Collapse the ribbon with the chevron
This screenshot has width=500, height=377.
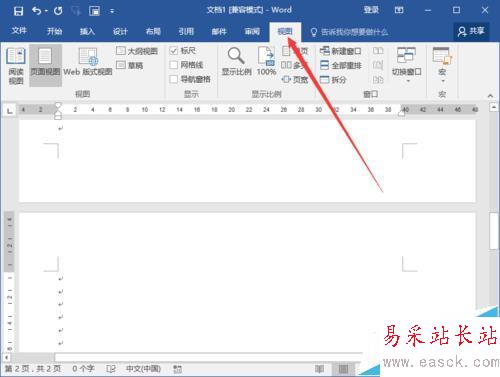click(490, 96)
